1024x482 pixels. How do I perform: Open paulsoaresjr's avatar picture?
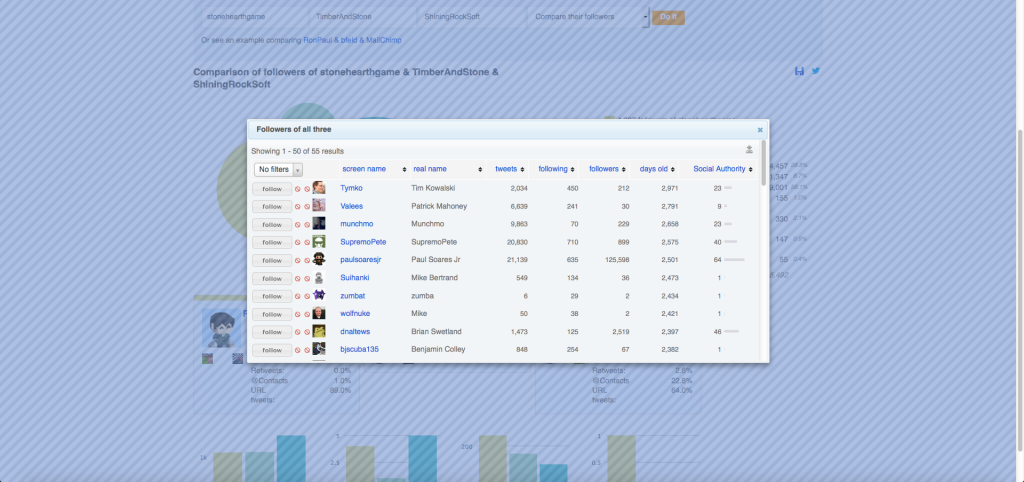319,259
